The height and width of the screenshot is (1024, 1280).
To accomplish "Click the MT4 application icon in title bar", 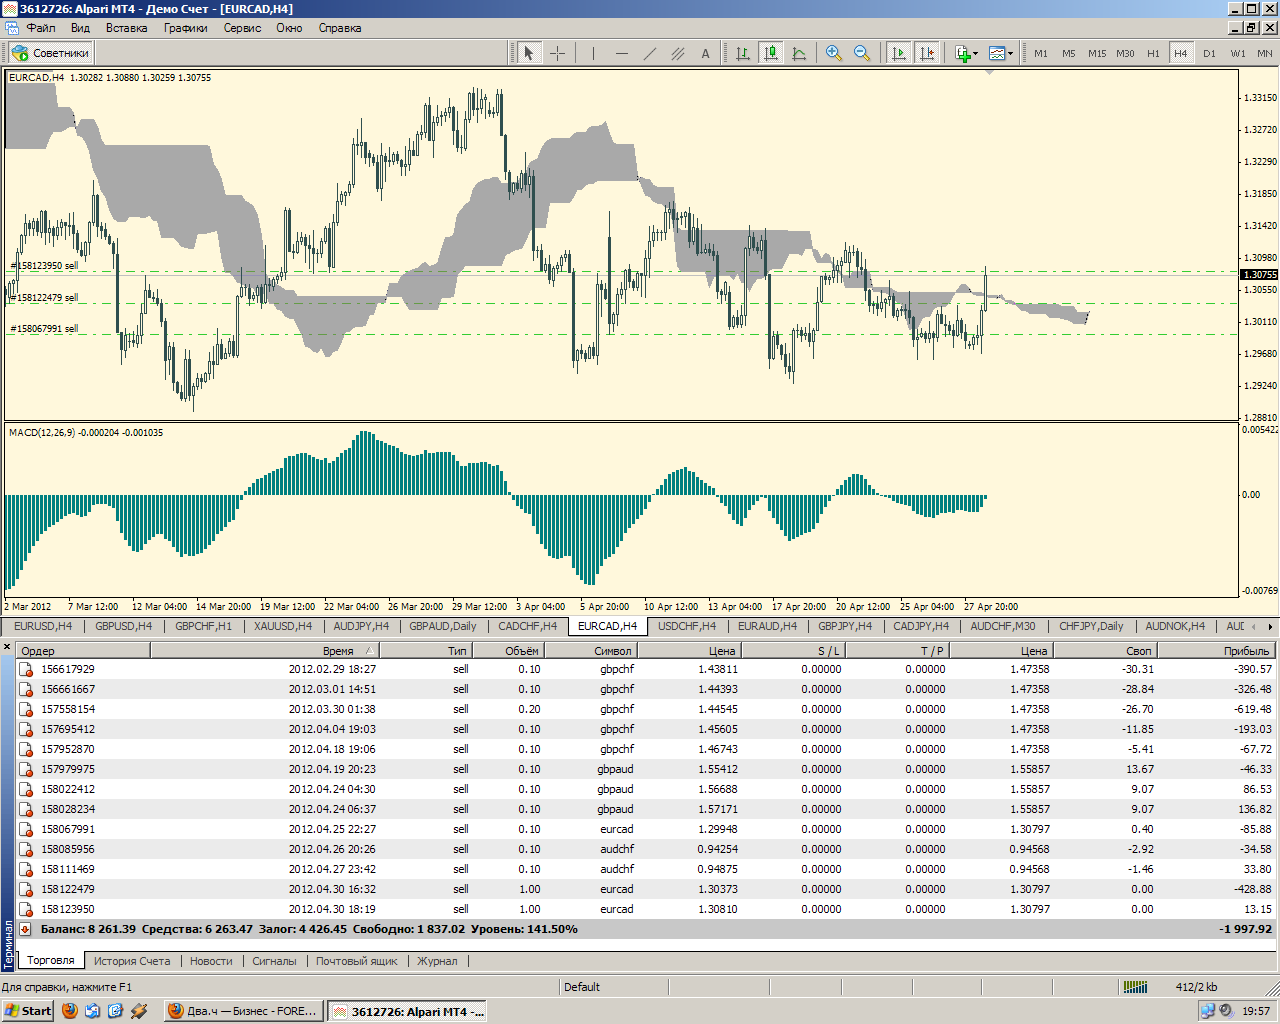I will point(10,9).
